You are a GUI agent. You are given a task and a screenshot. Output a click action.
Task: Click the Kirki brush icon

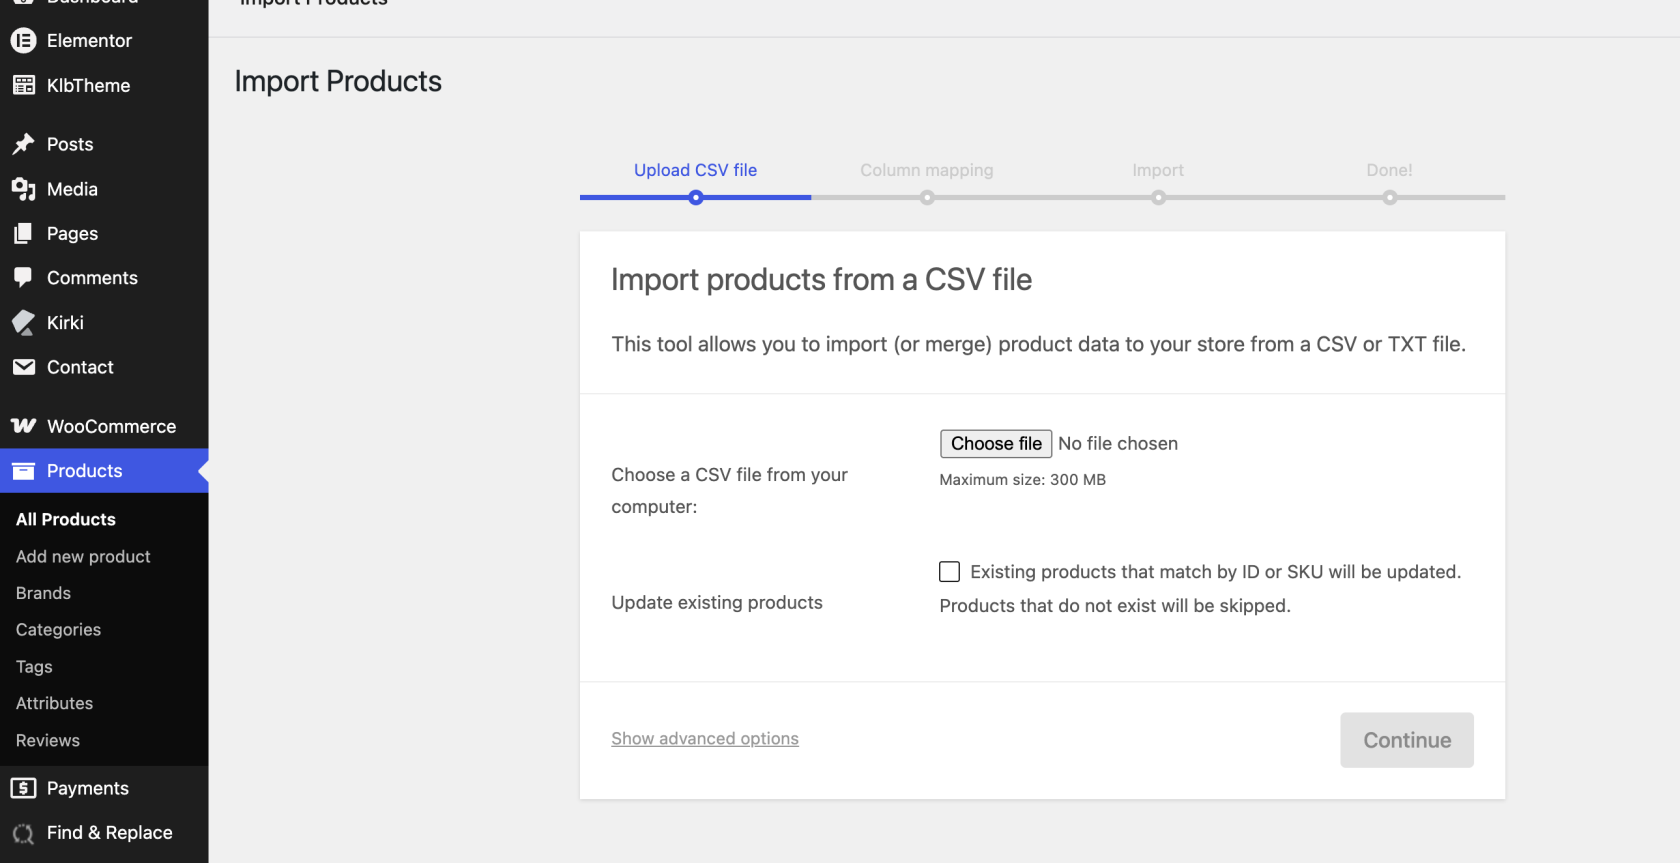pos(23,322)
